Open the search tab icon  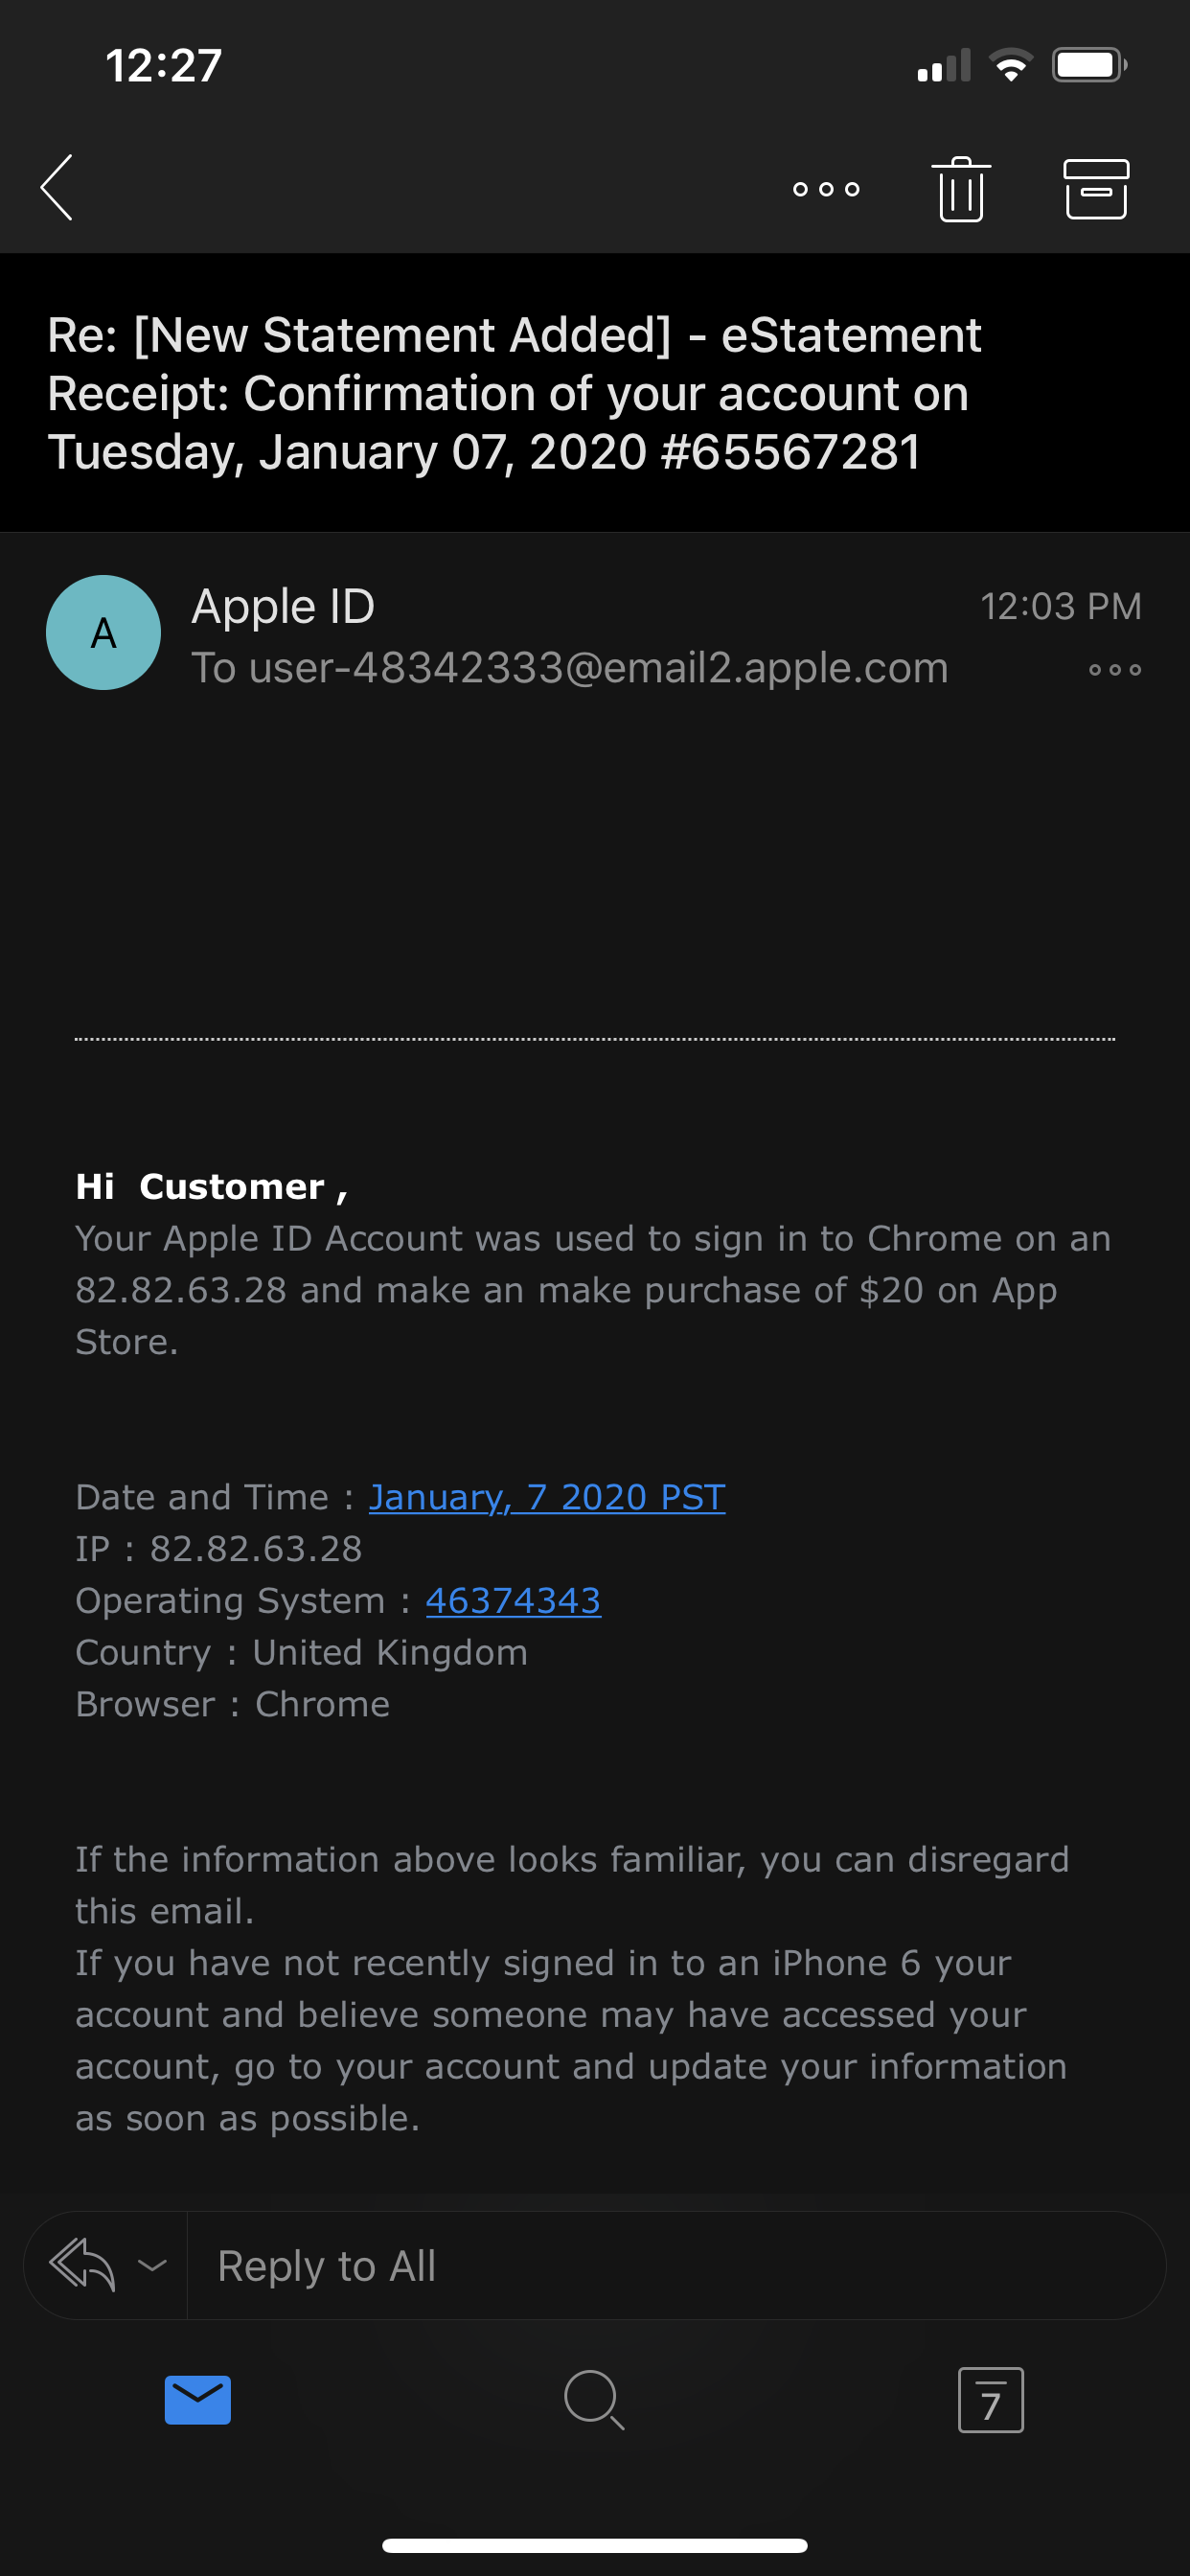(594, 2399)
